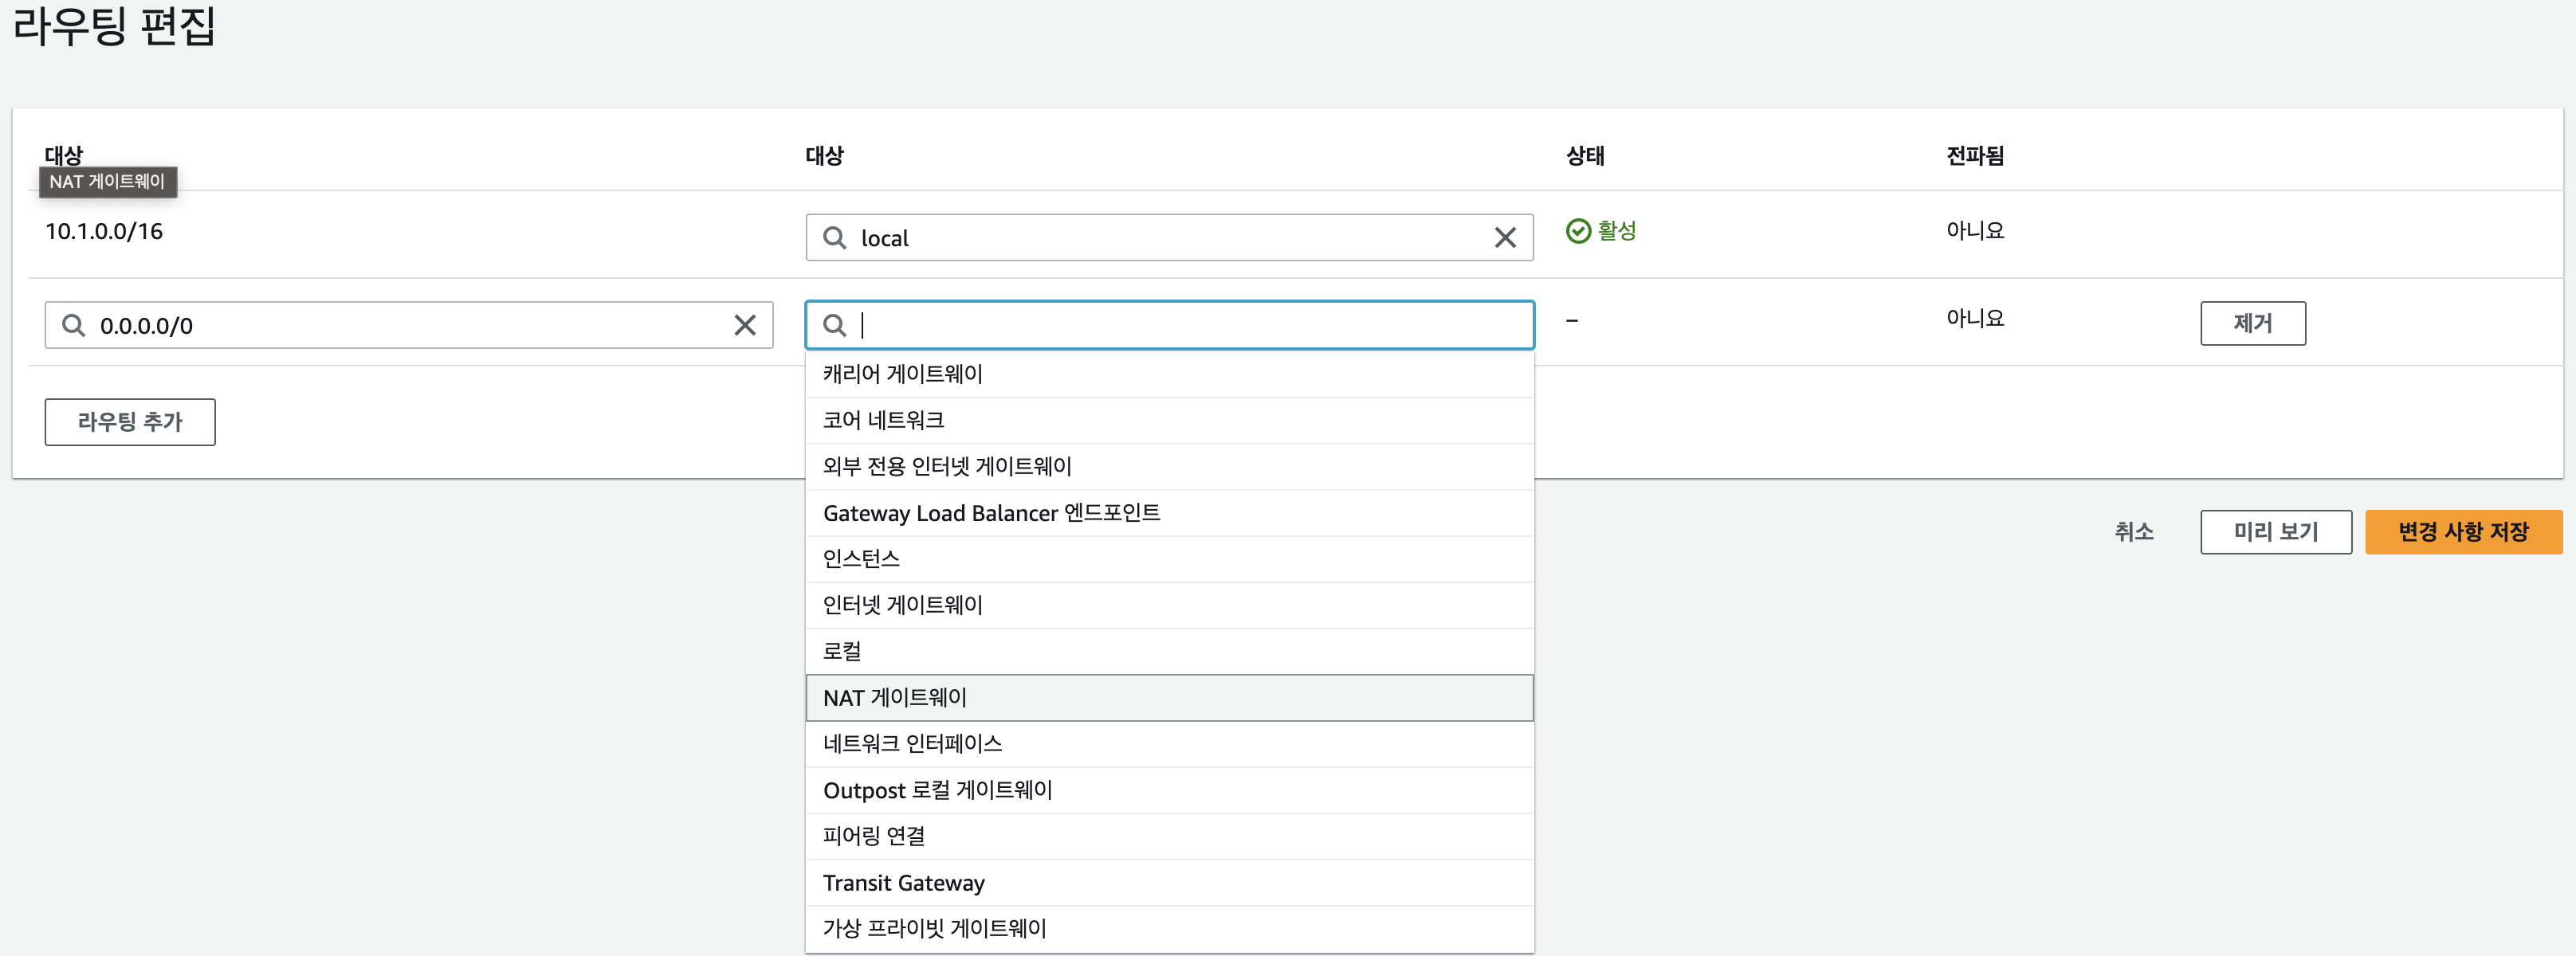Pick Gateway Load Balancer 엔드포인트
Screen dimensions: 2576x956
(x=1169, y=513)
